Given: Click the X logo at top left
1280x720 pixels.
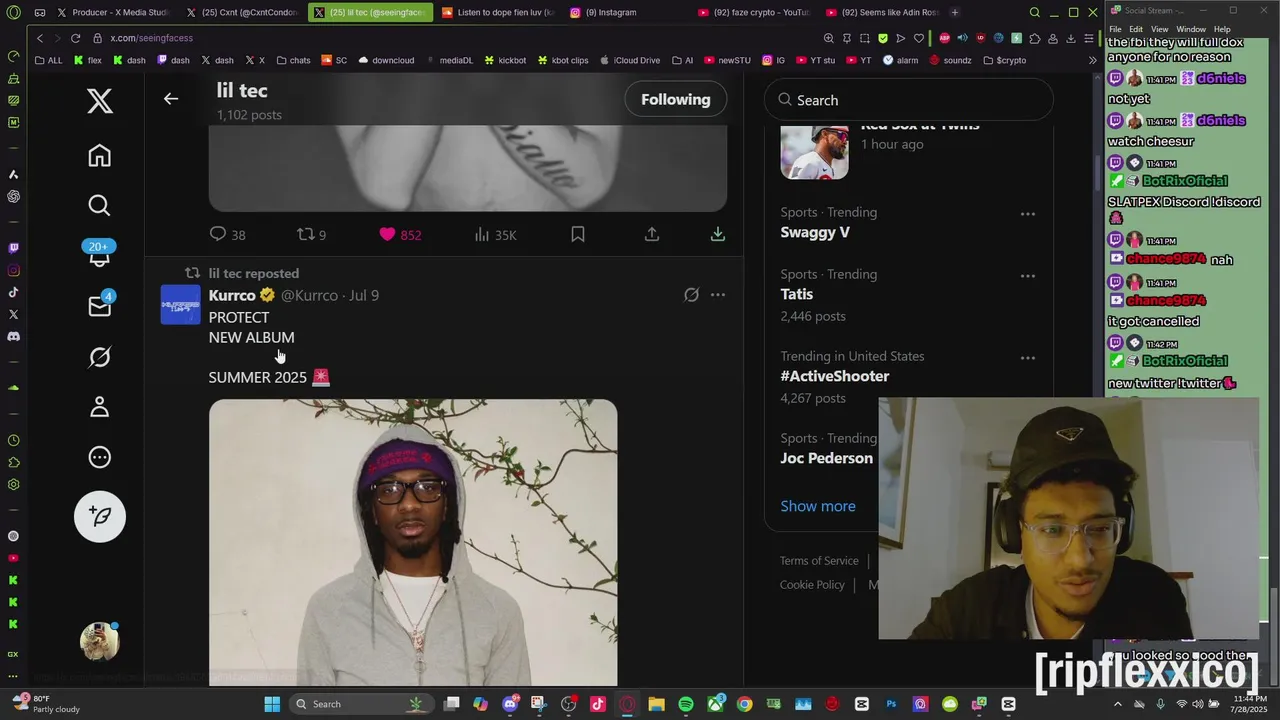Looking at the screenshot, I should (x=99, y=101).
